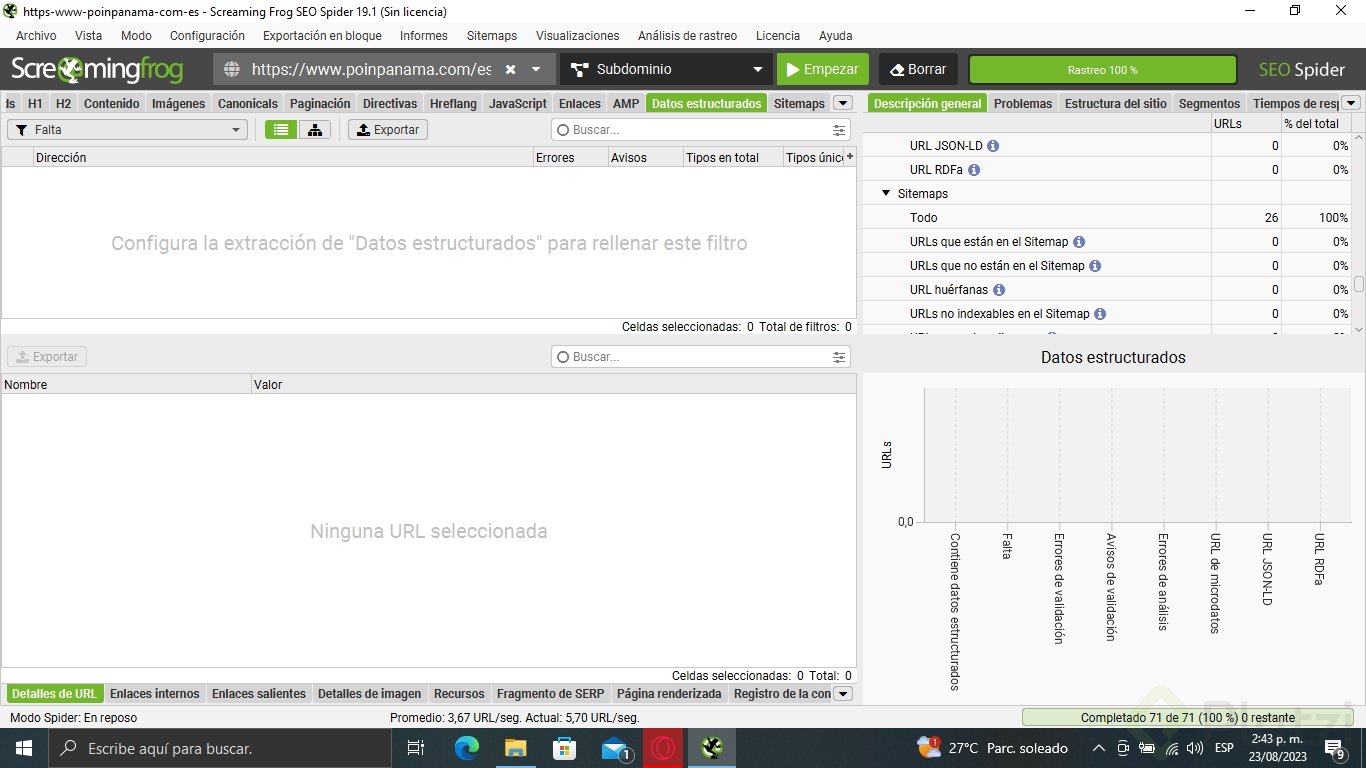The width and height of the screenshot is (1366, 768).
Task: Open the advanced search options icon beside Buscar
Action: point(838,129)
